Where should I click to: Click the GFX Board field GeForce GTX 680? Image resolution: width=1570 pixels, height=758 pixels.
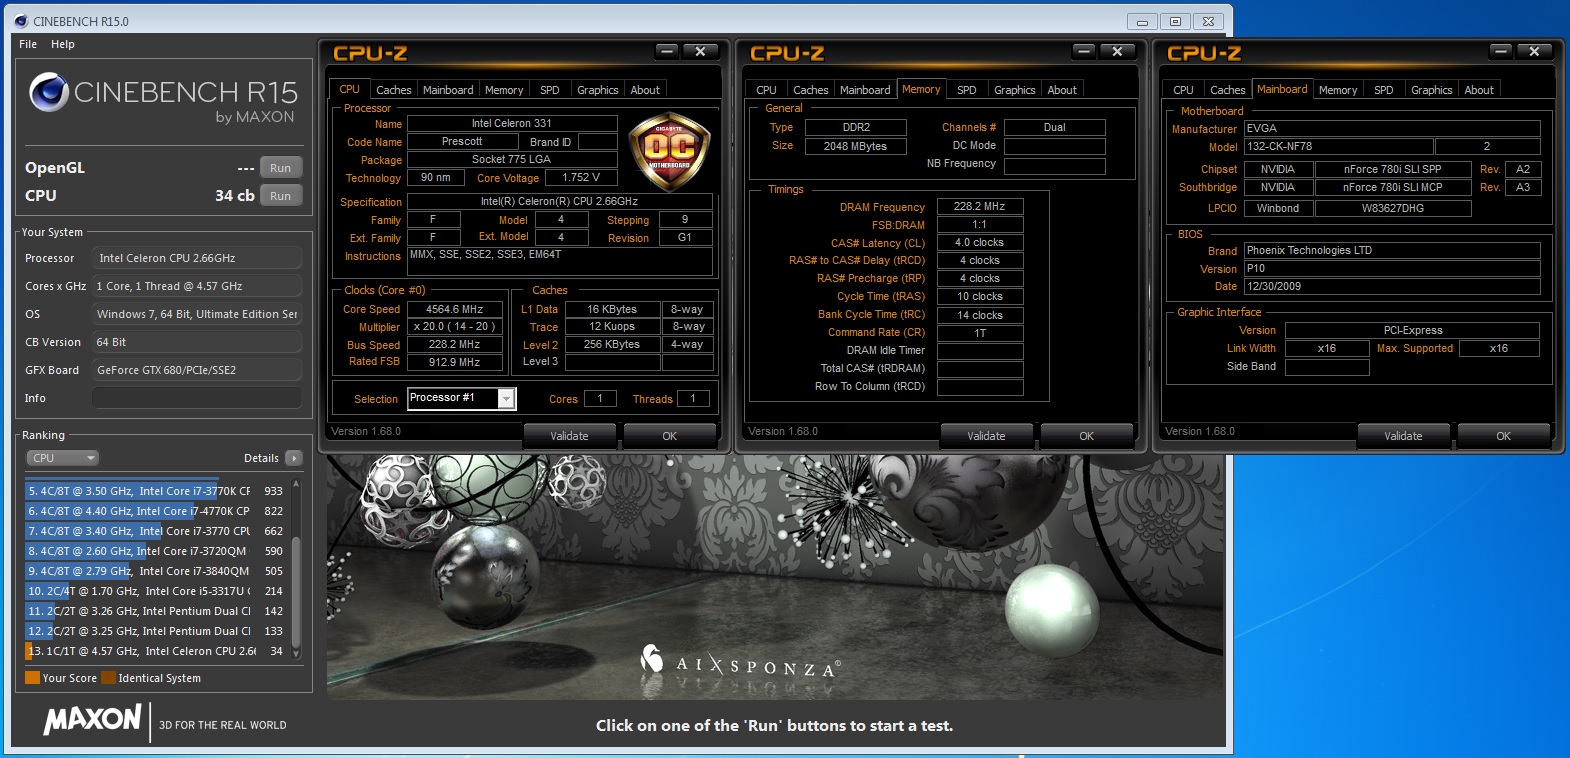coord(197,370)
